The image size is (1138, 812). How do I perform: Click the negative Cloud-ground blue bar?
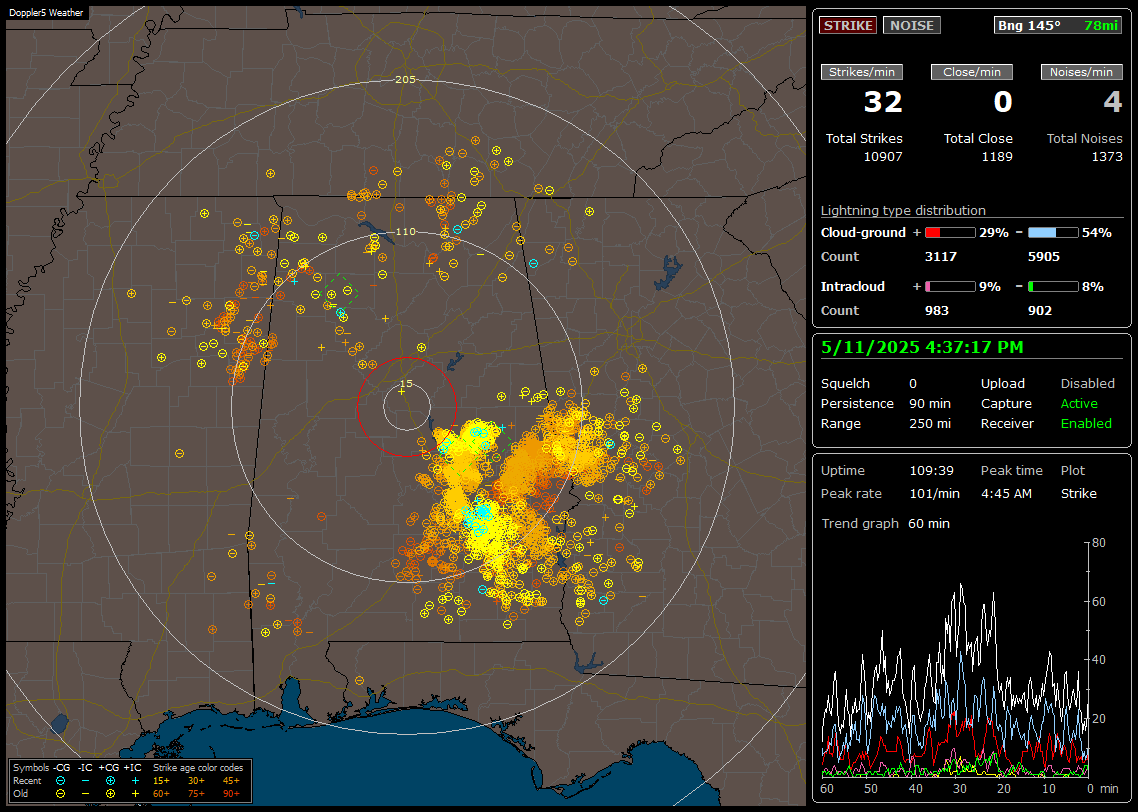click(x=1053, y=233)
